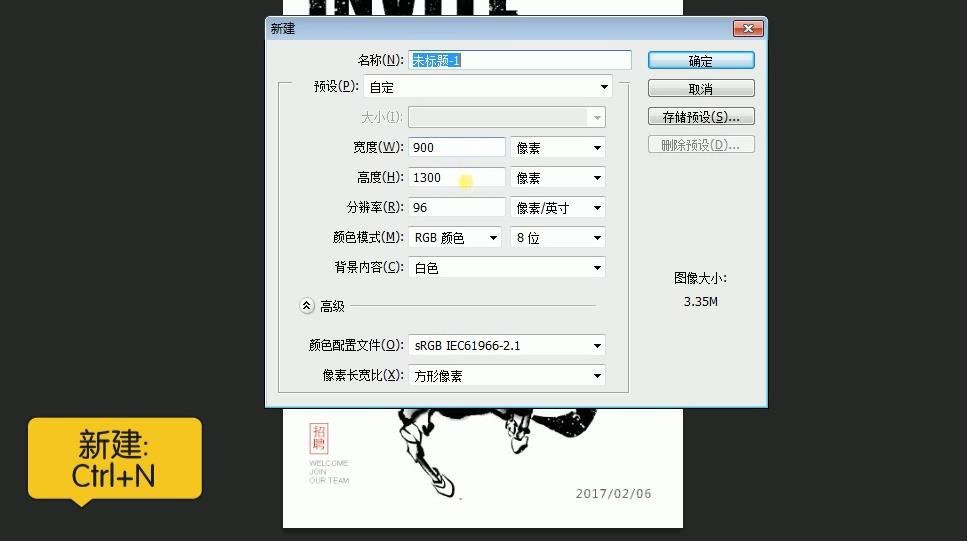Viewport: 967px width, 541px height.
Task: Open the 颜色配置文件 sRGB profile dropdown
Action: [507, 346]
